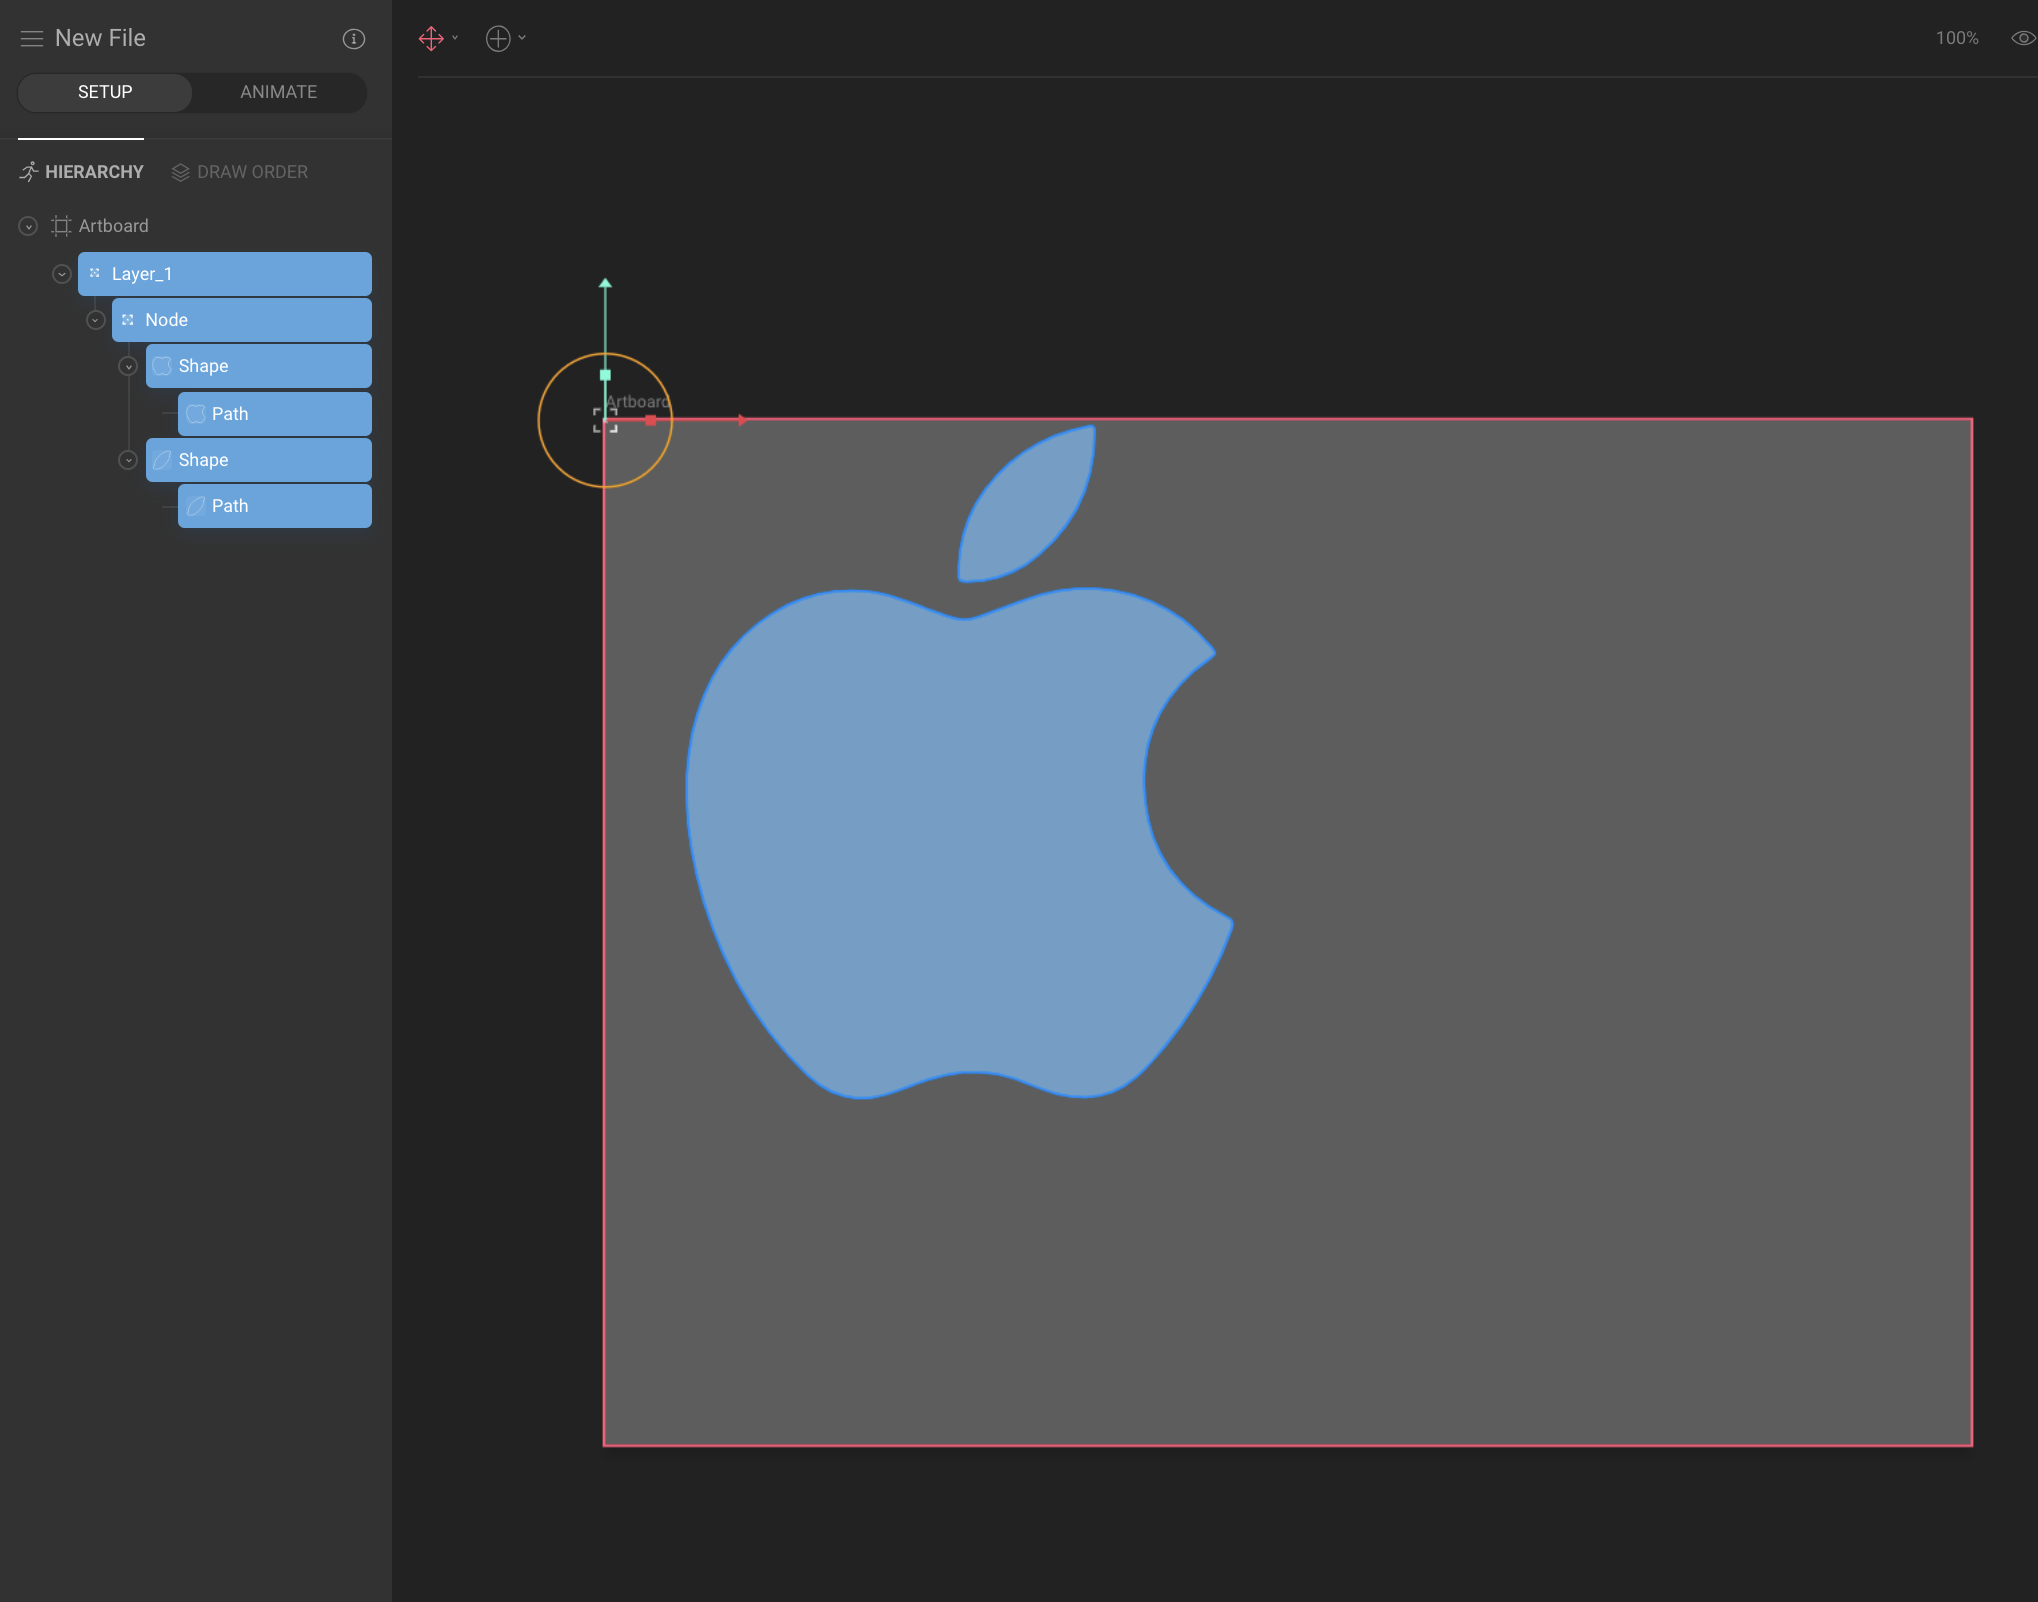Click the Node row's node icon
2038x1602 pixels.
128,320
